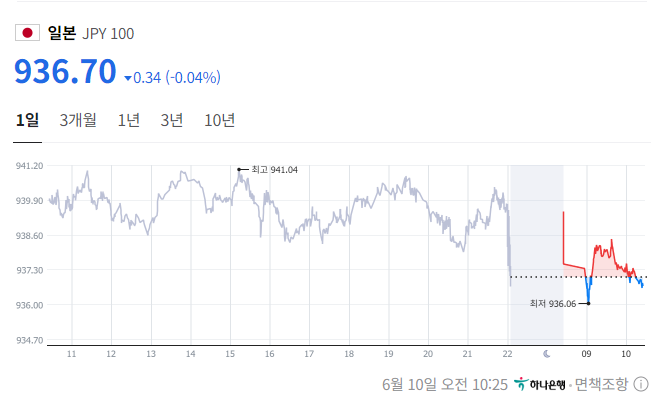Screen dimensions: 657x400
Task: Click the 최저 936.06 low point dot
Action: (x=588, y=303)
